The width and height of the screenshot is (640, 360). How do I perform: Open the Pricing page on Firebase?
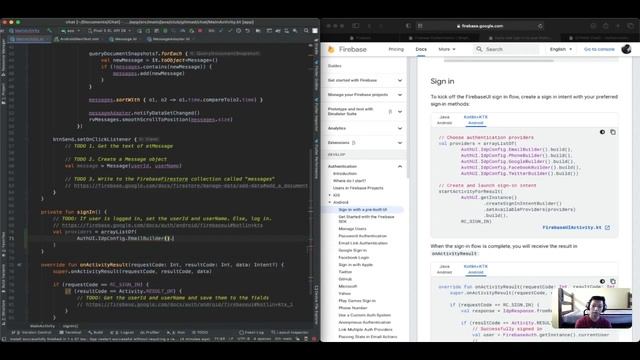396,49
